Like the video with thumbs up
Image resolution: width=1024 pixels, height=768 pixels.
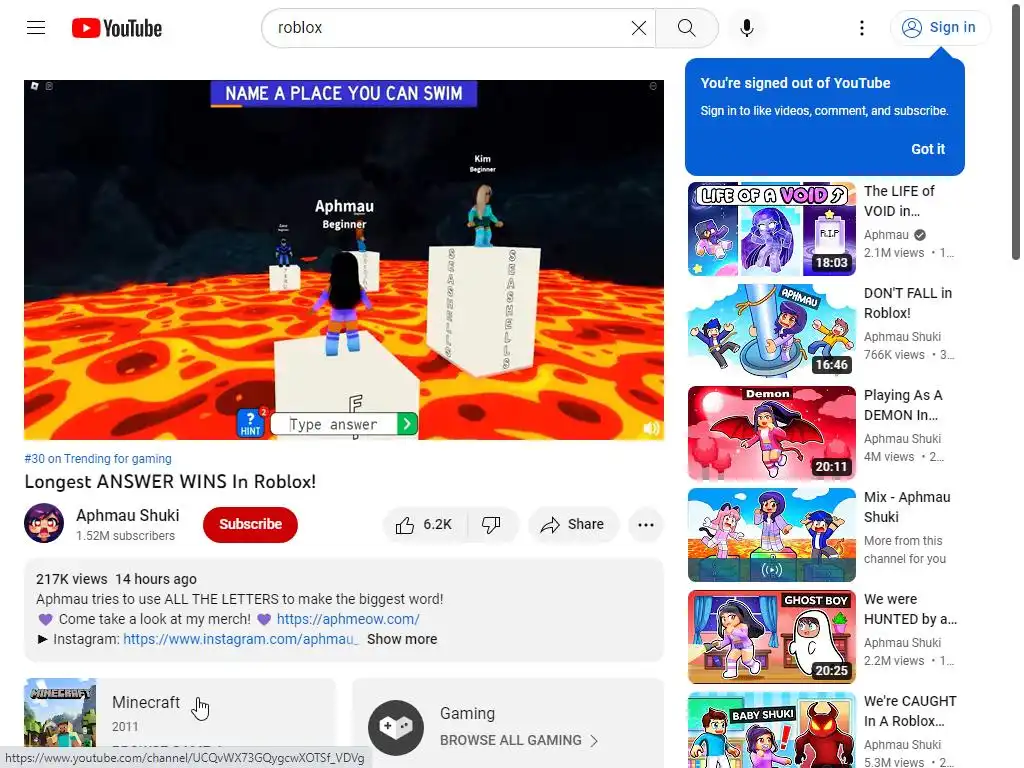point(424,524)
